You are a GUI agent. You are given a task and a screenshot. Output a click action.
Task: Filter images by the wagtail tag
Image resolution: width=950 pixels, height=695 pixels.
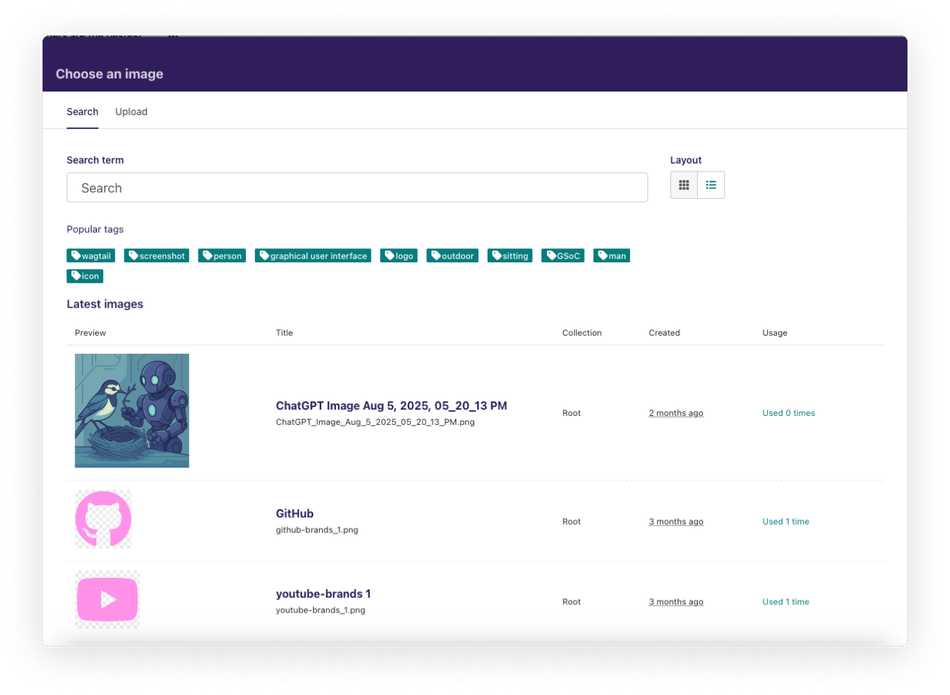(91, 255)
